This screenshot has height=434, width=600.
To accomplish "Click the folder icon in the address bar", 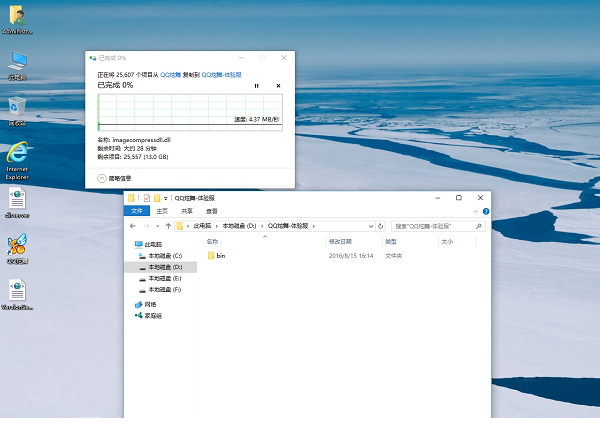I will pyautogui.click(x=179, y=226).
